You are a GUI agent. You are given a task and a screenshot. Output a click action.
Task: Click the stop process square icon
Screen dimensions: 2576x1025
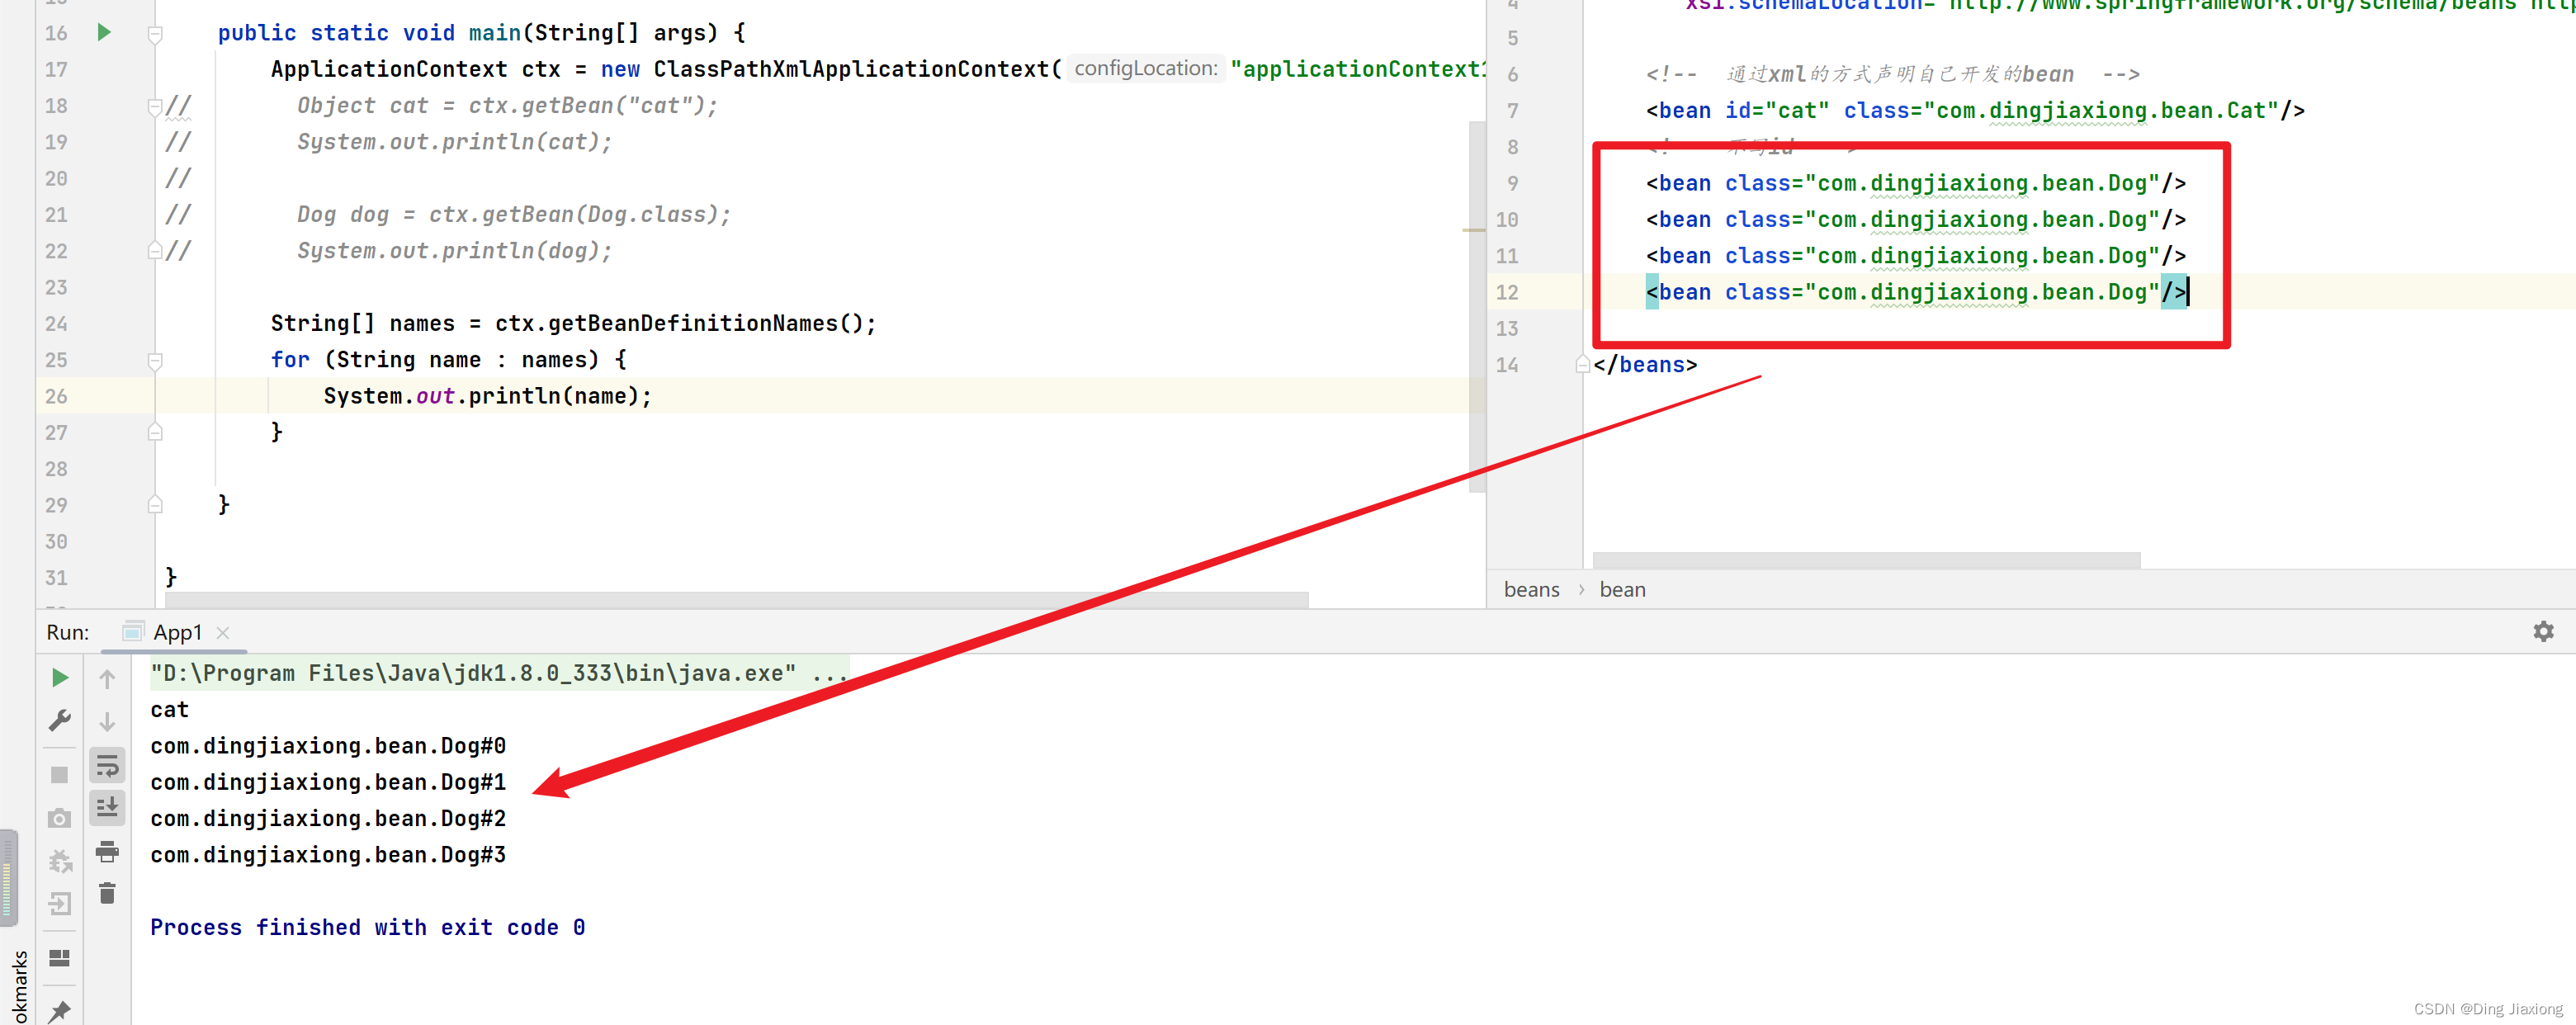pos(60,775)
